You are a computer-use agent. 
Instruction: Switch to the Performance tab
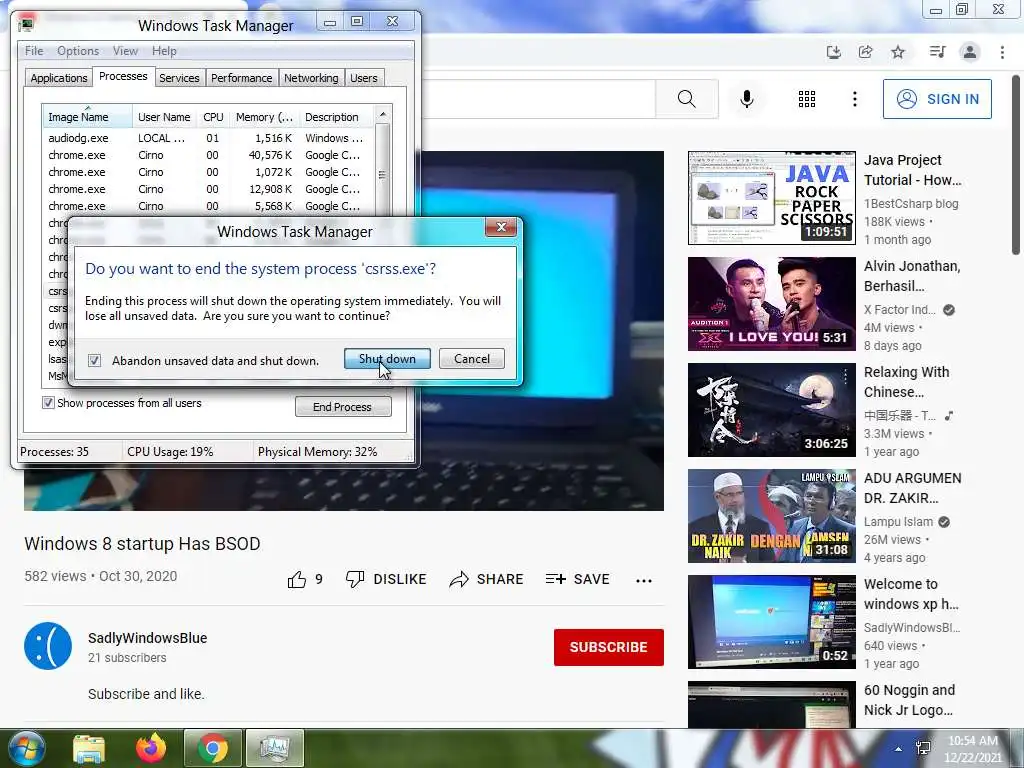[x=242, y=78]
